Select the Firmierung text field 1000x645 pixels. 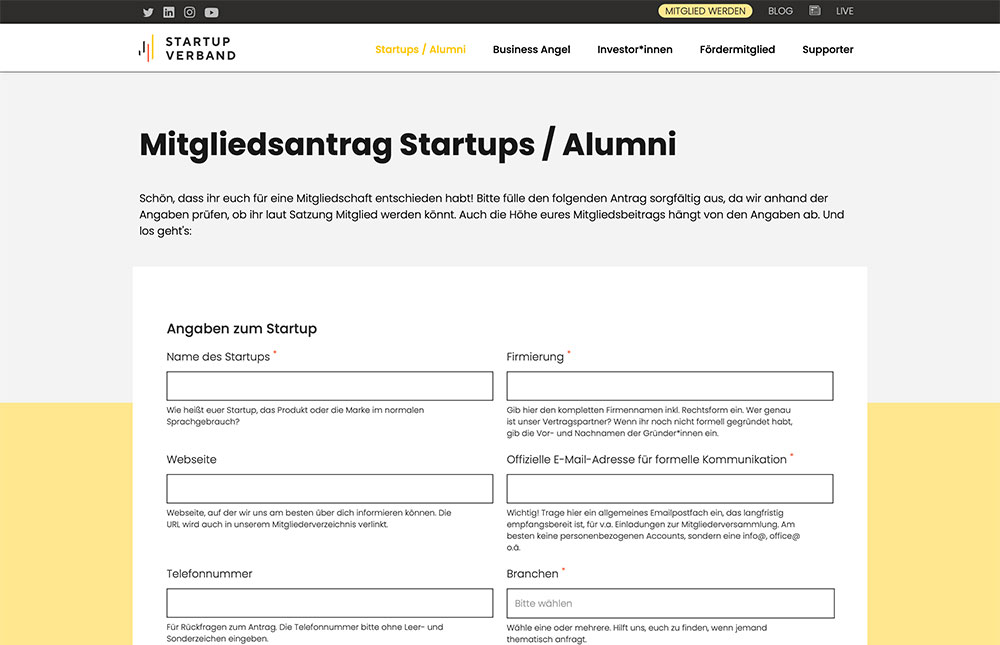[x=670, y=386]
